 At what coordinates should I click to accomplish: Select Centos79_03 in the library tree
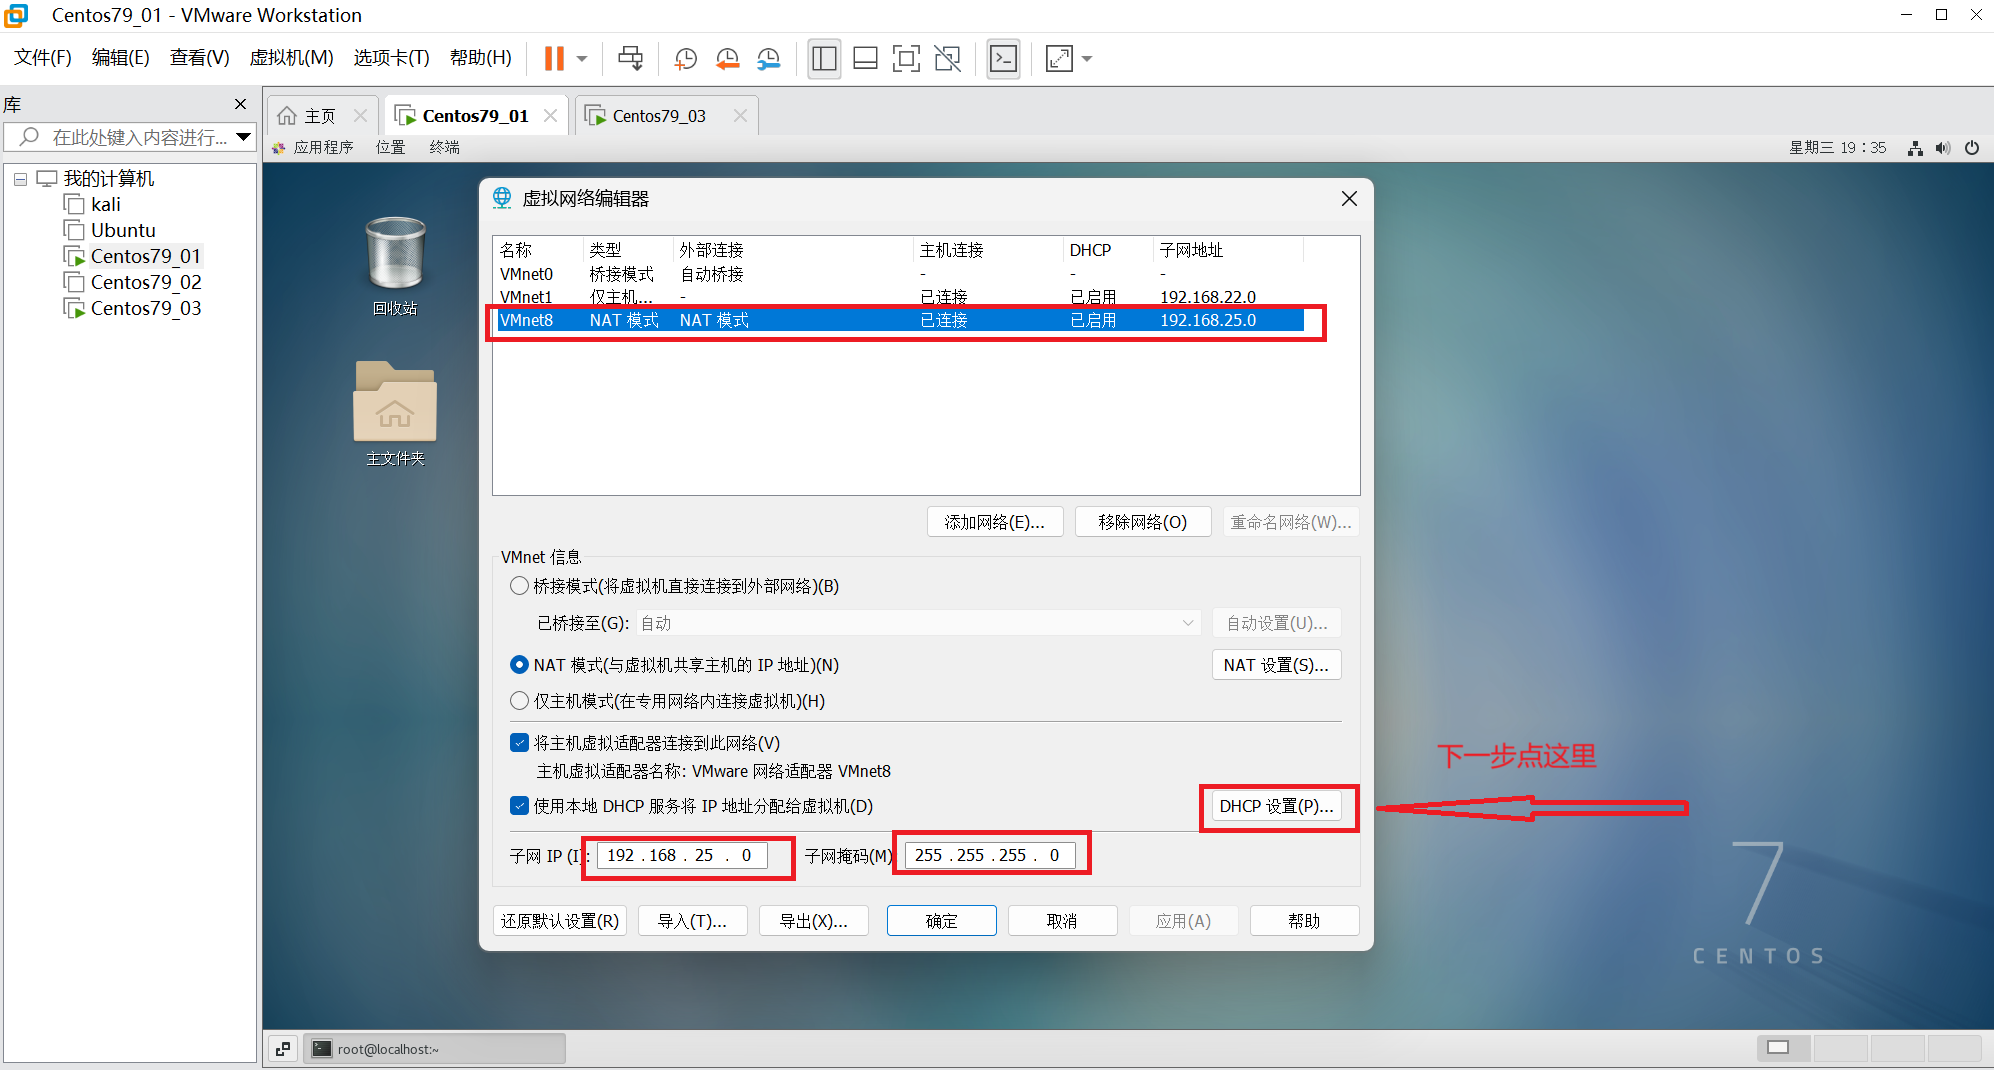146,308
